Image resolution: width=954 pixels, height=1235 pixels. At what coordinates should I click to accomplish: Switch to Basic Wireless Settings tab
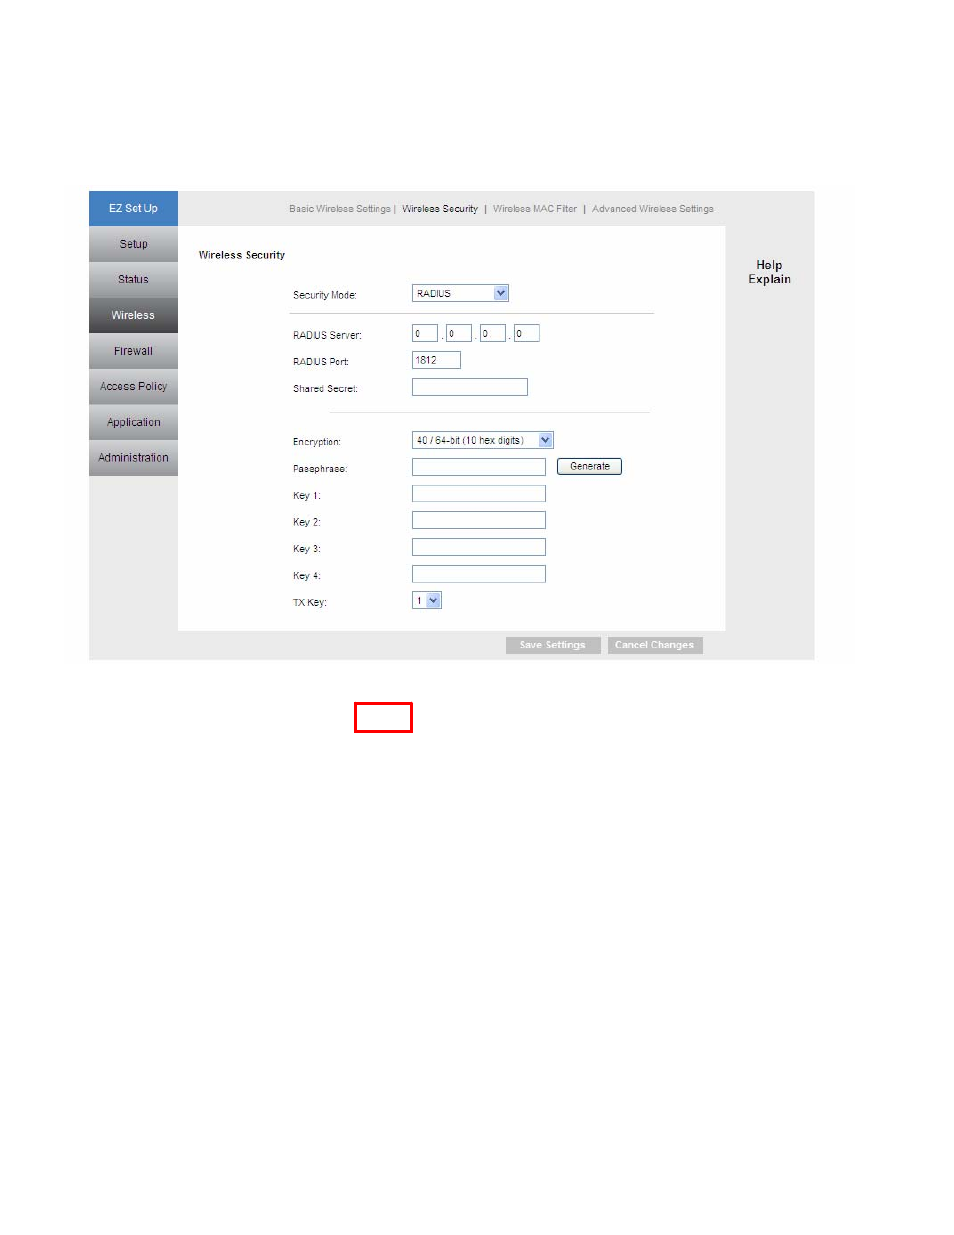(x=339, y=209)
